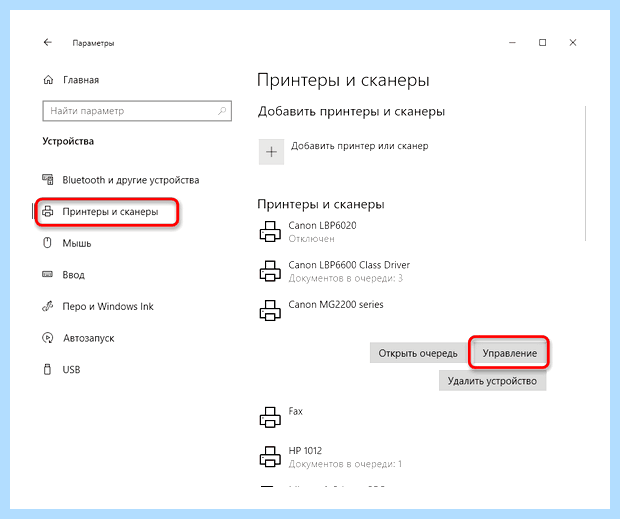The image size is (620, 519).
Task: Close the Параметры window
Action: (573, 43)
